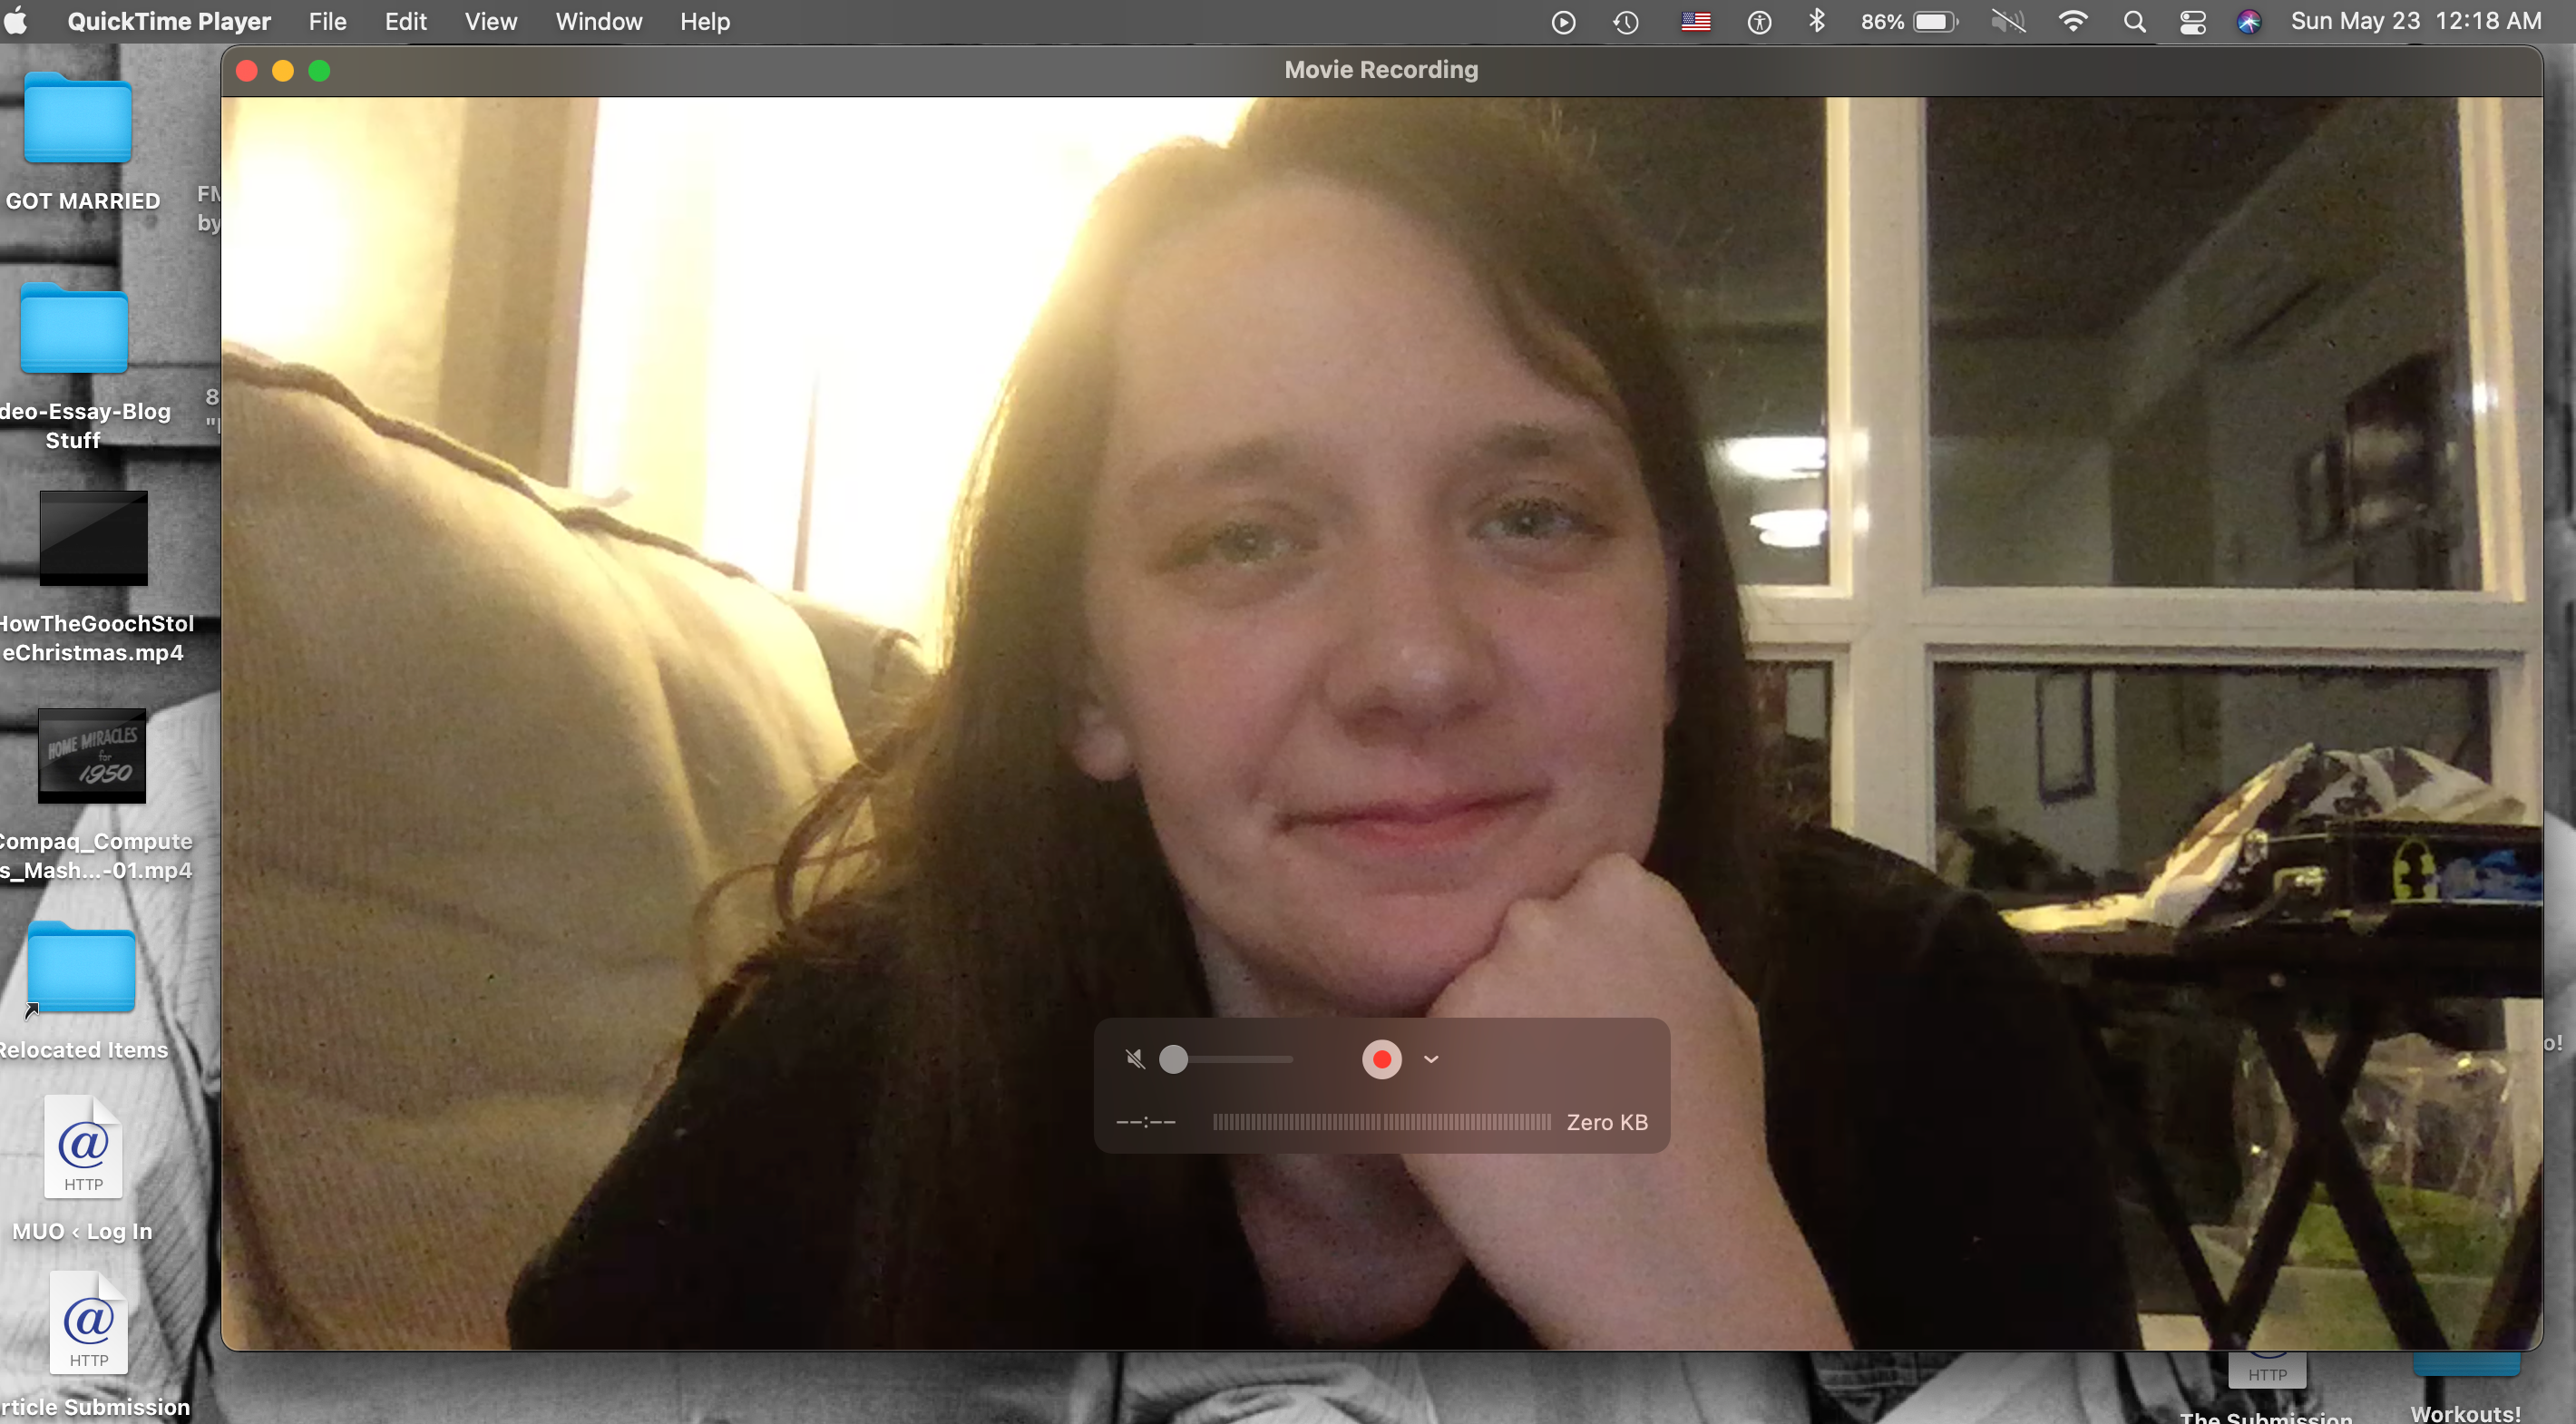Open recording options chevron next to record button
2576x1424 pixels.
tap(1431, 1059)
